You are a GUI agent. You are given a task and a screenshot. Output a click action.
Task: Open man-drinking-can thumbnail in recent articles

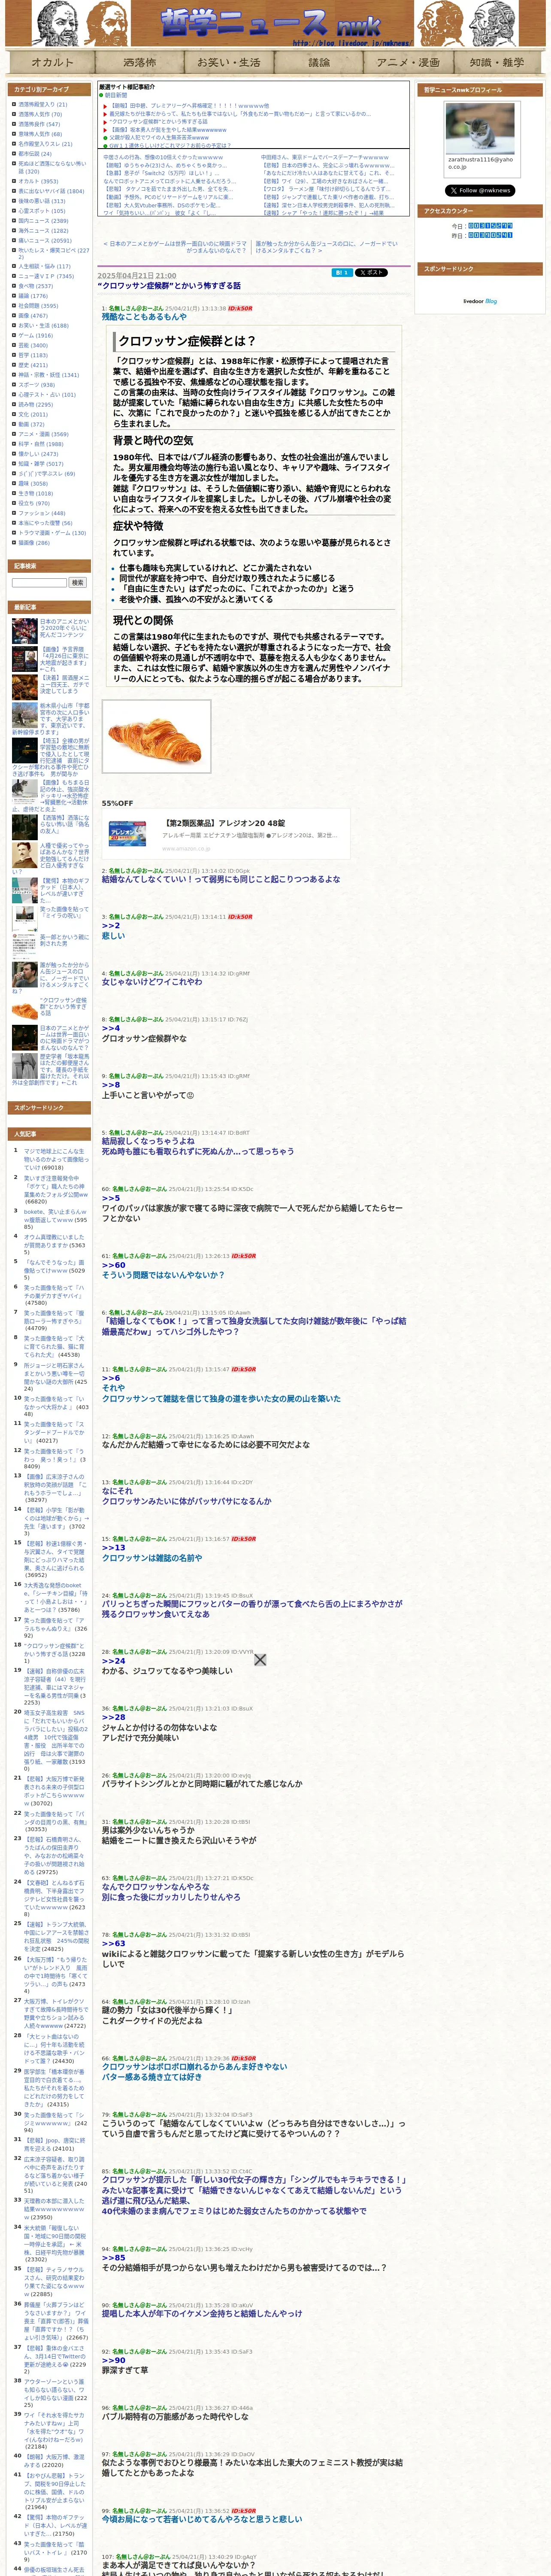(x=24, y=975)
